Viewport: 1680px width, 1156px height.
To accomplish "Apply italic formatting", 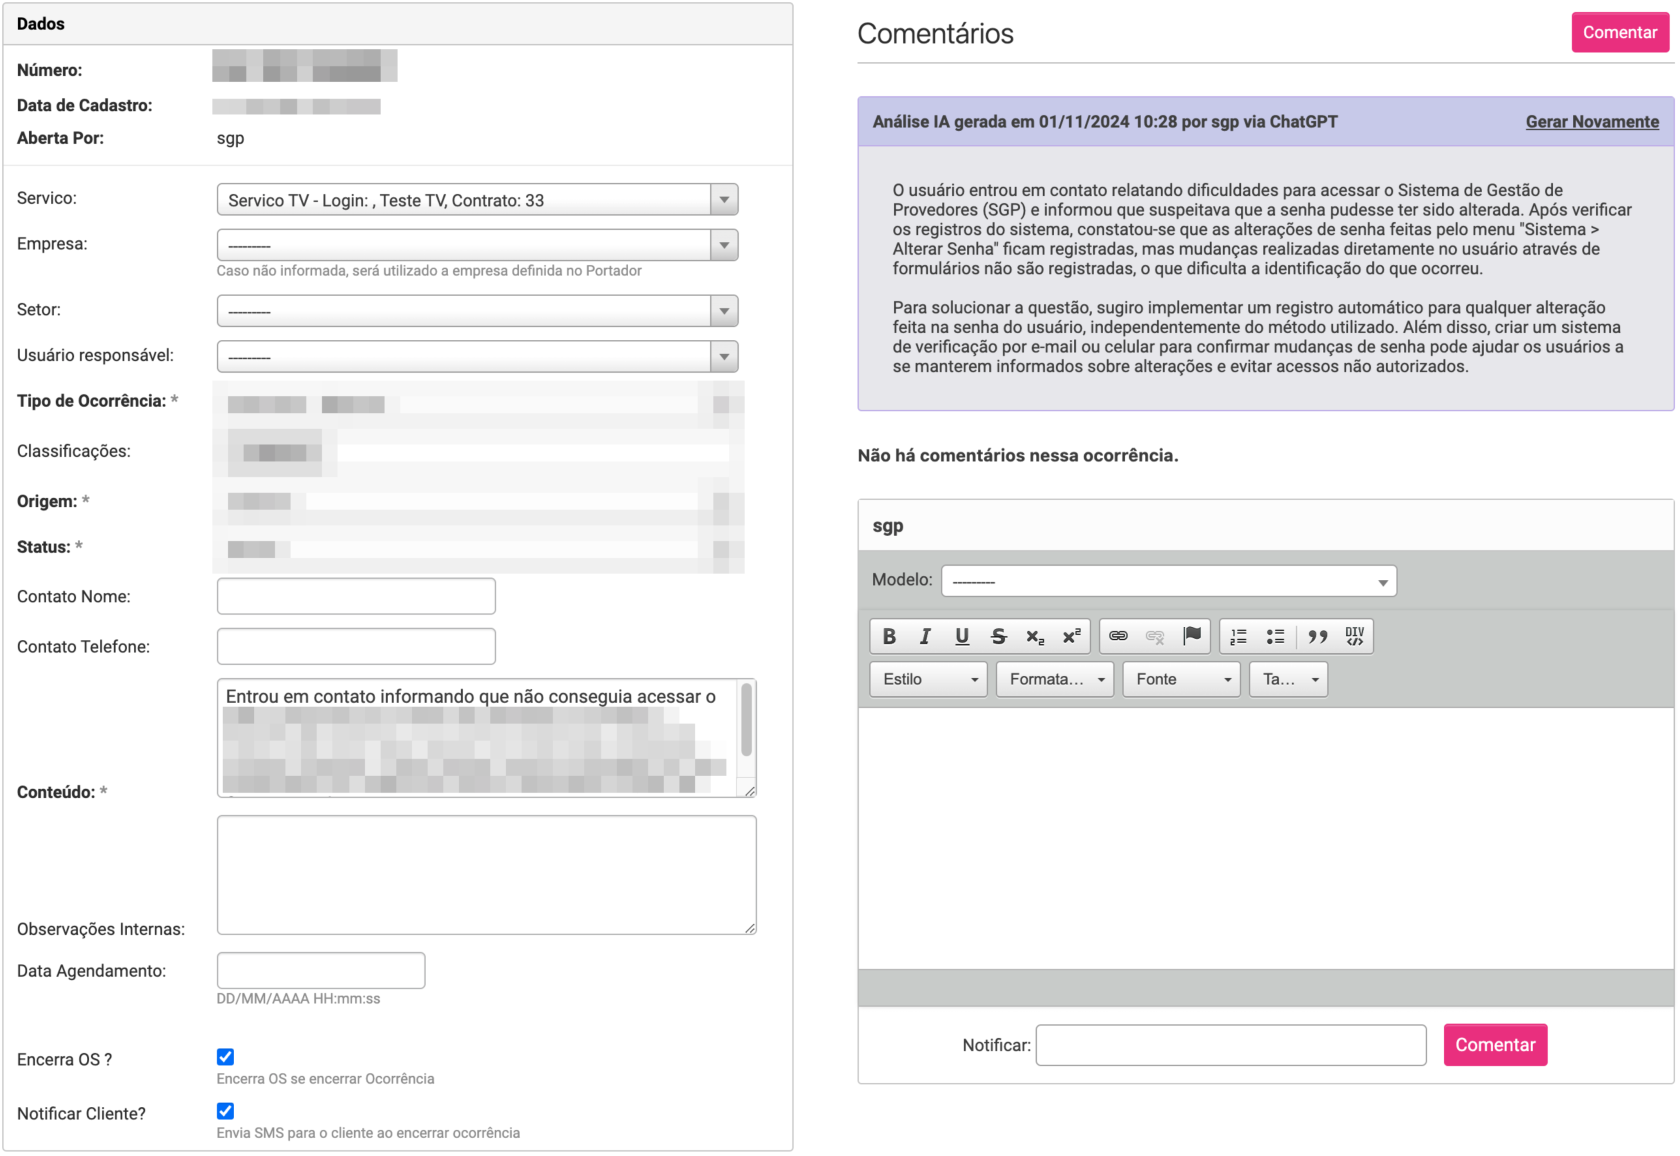I will coord(925,636).
